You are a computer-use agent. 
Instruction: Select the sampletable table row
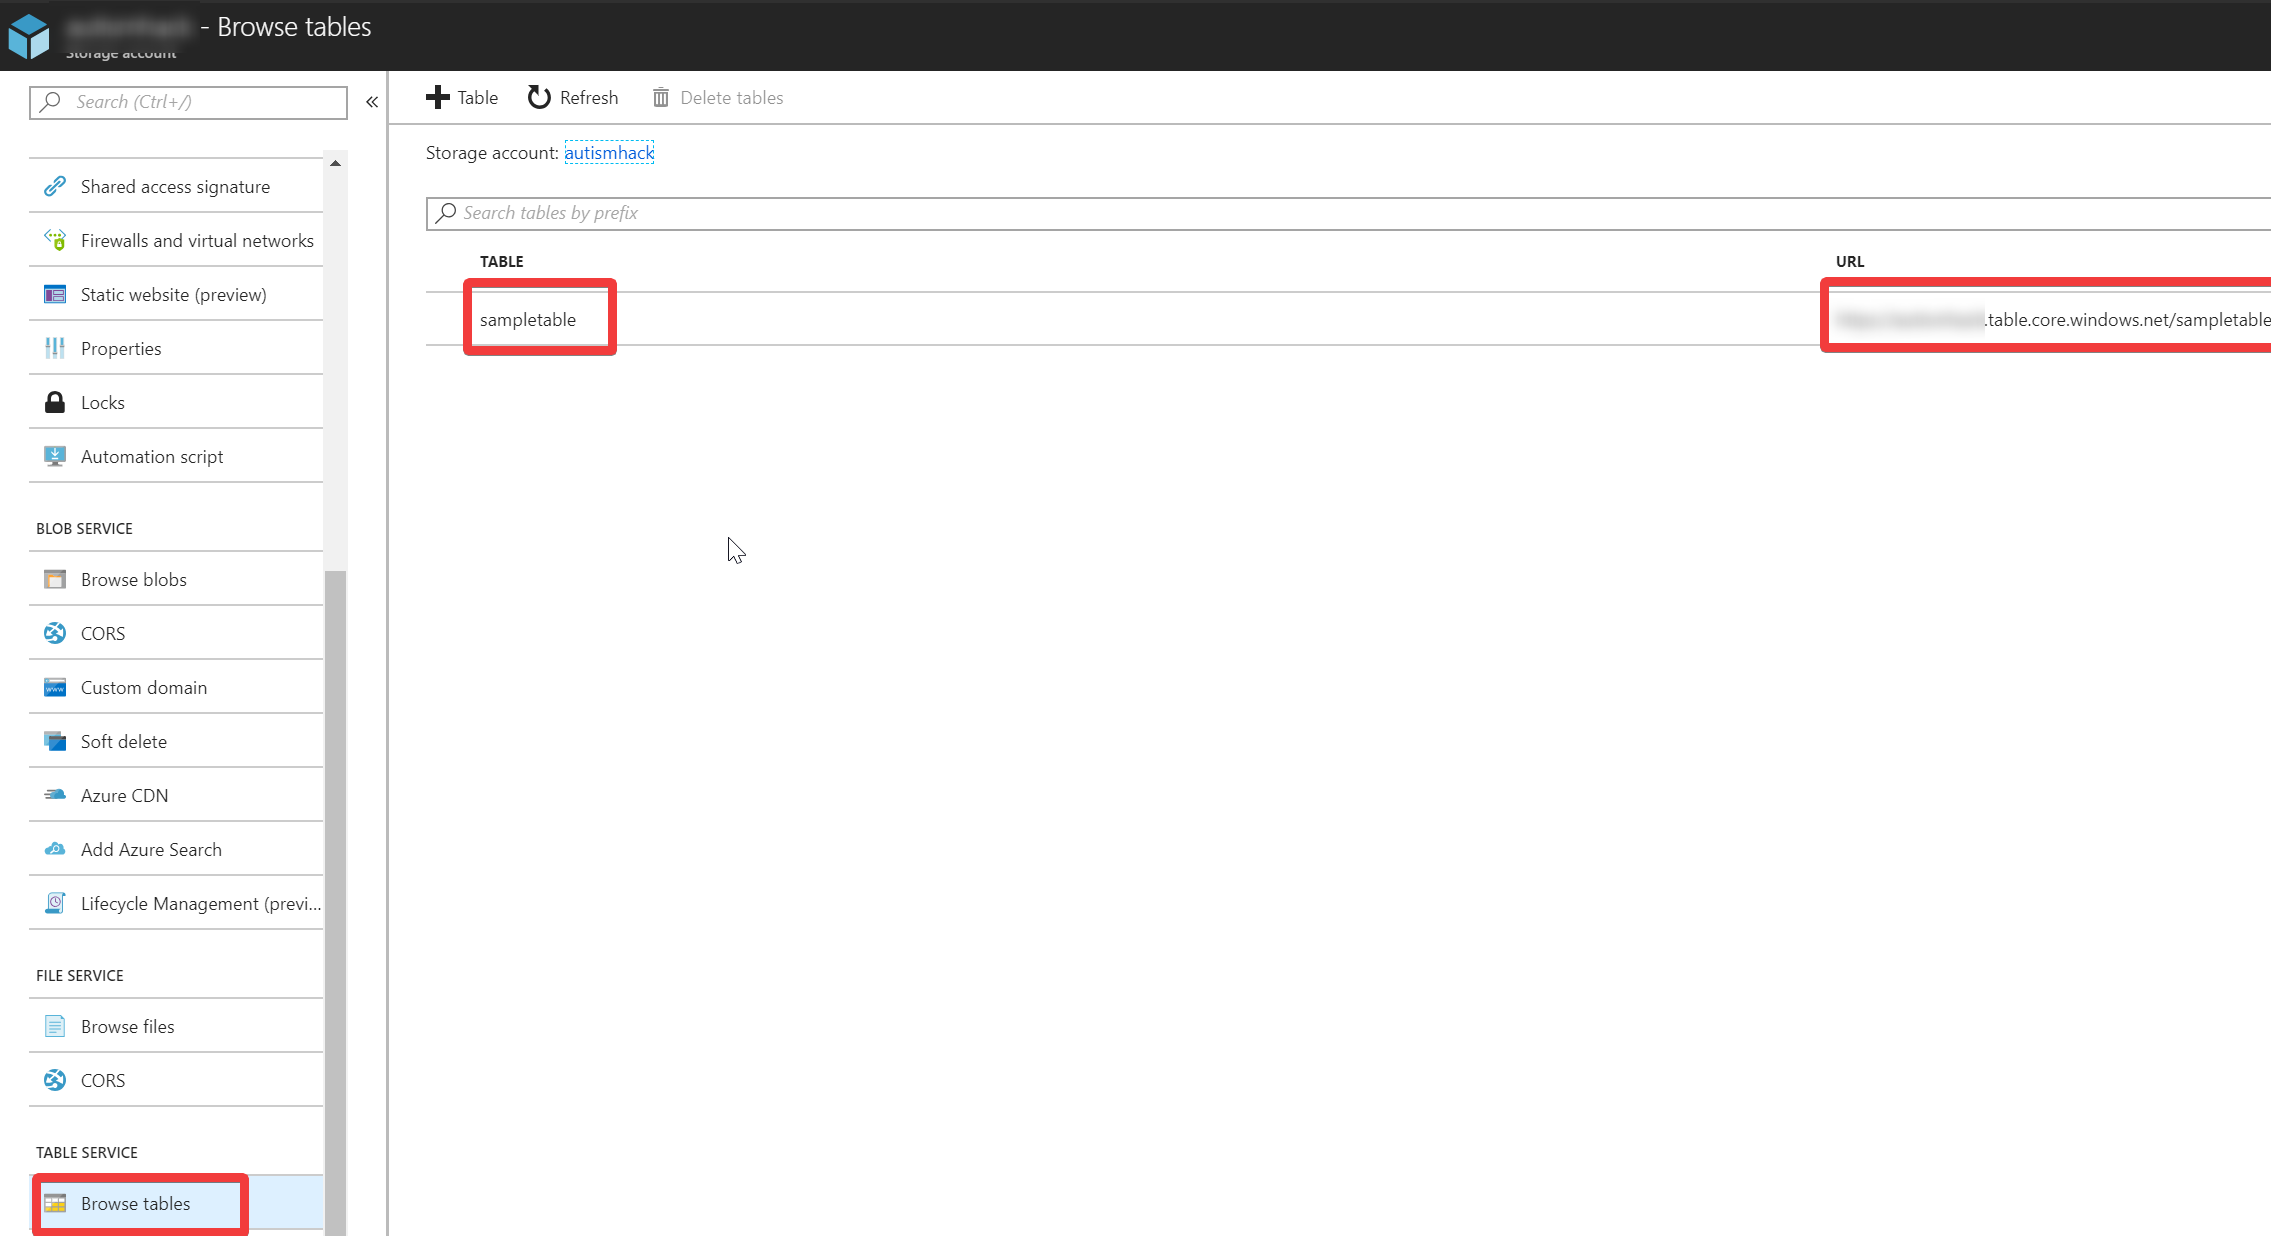pyautogui.click(x=527, y=318)
